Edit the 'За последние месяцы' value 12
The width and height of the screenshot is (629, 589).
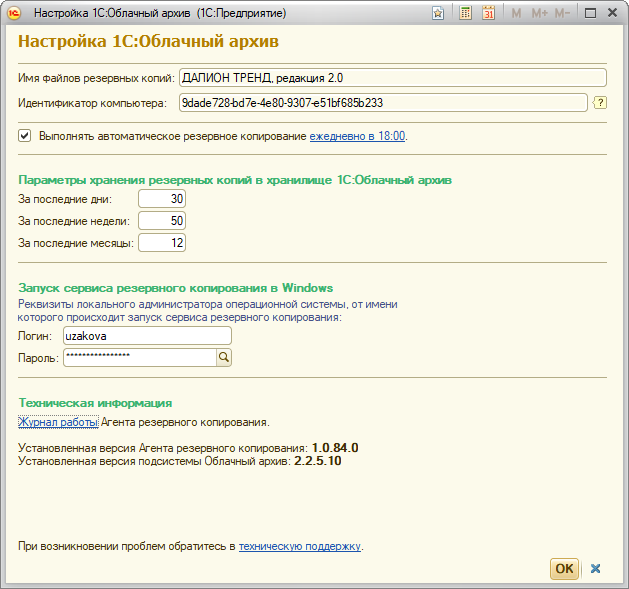pos(162,243)
